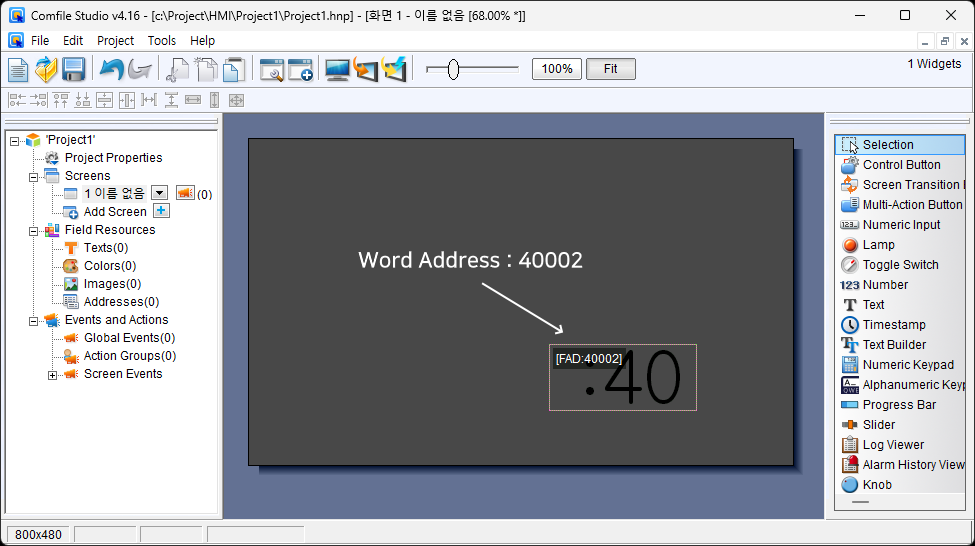Open the Tools menu
Image resolution: width=975 pixels, height=546 pixels.
coord(161,41)
